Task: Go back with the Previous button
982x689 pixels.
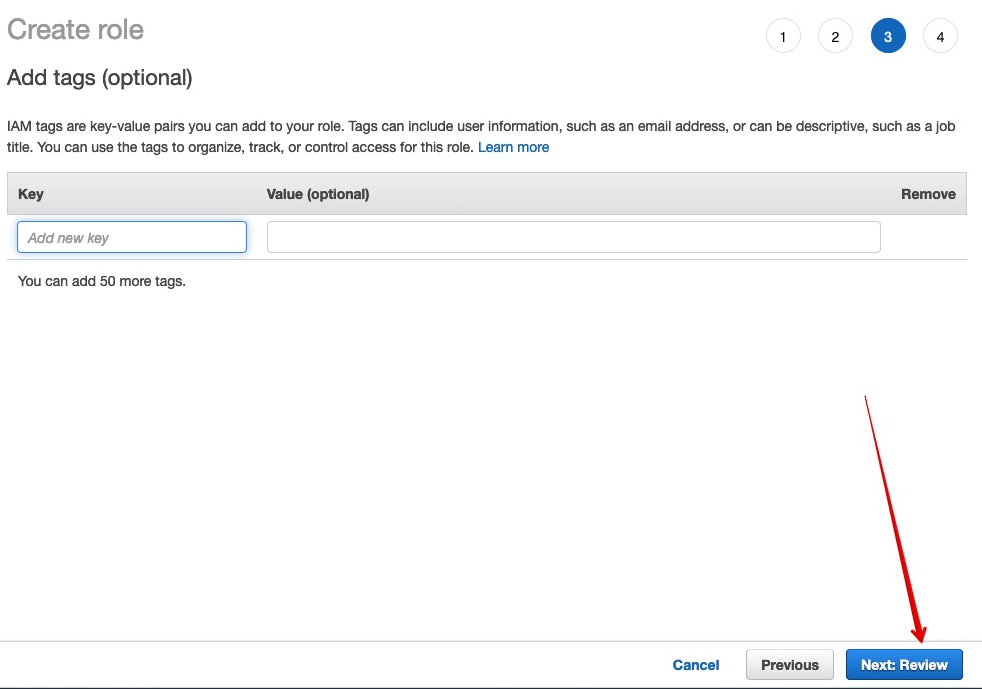Action: click(x=790, y=665)
